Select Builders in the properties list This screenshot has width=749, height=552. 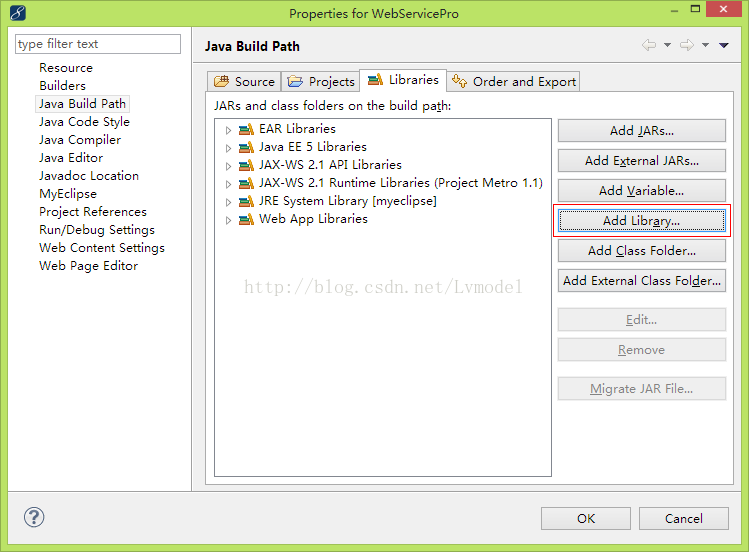click(x=63, y=86)
